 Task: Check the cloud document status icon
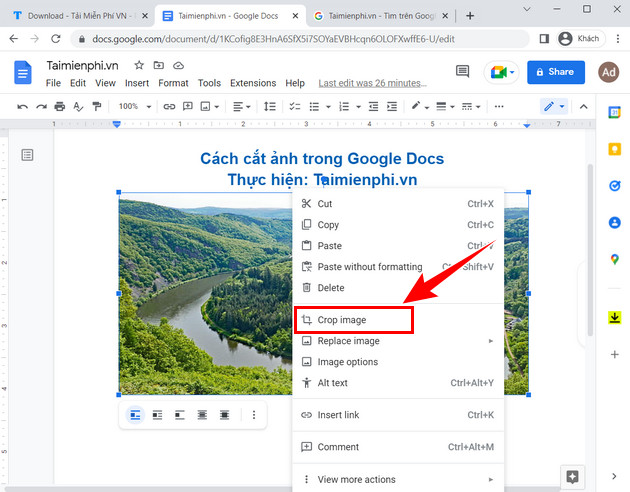[178, 65]
